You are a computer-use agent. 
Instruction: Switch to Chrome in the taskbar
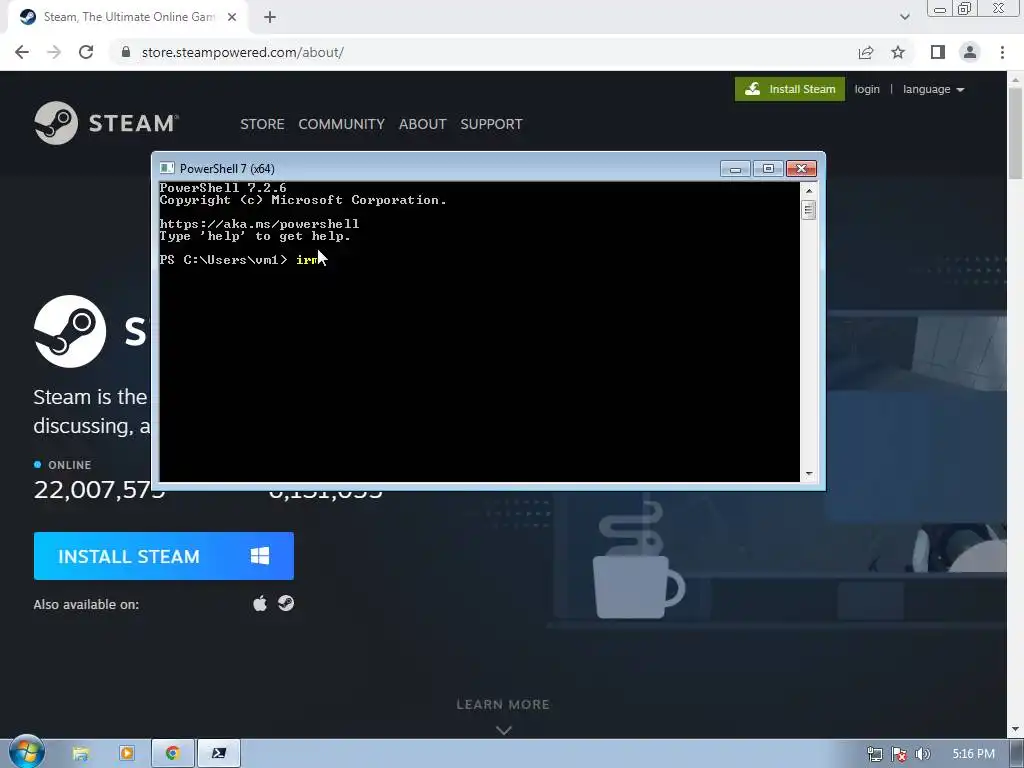coord(172,754)
